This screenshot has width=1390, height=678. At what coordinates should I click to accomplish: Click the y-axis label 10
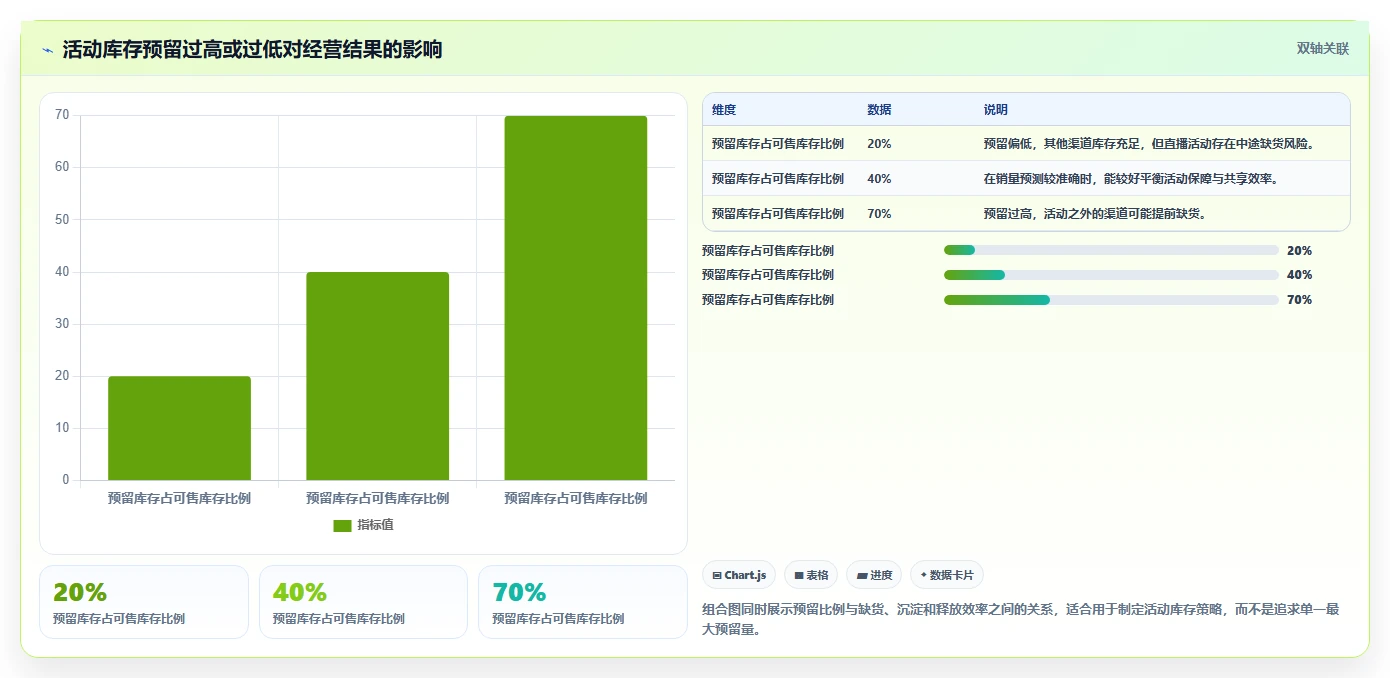[62, 428]
